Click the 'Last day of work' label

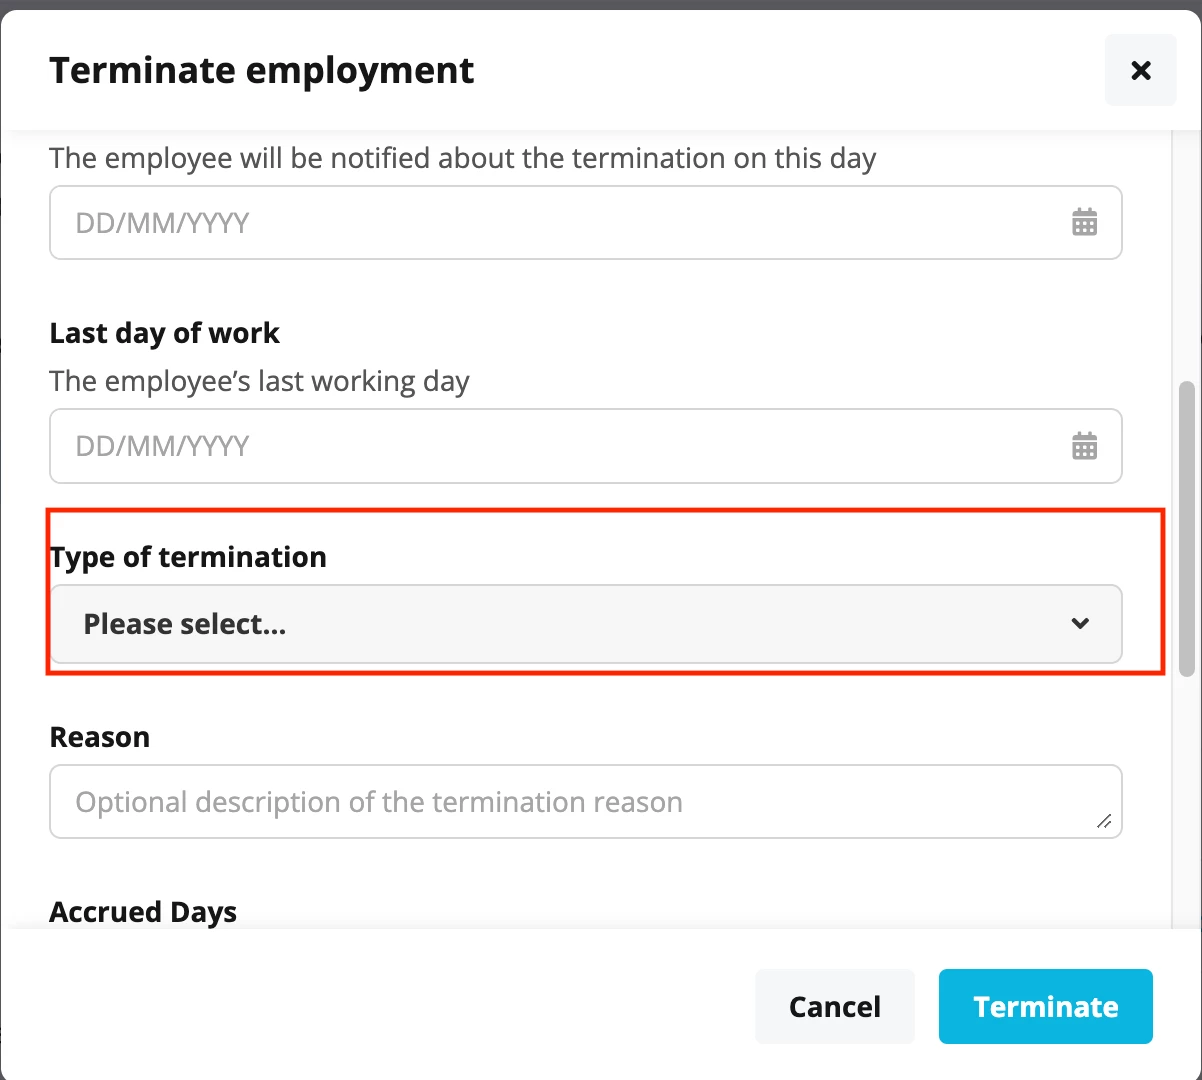click(165, 333)
